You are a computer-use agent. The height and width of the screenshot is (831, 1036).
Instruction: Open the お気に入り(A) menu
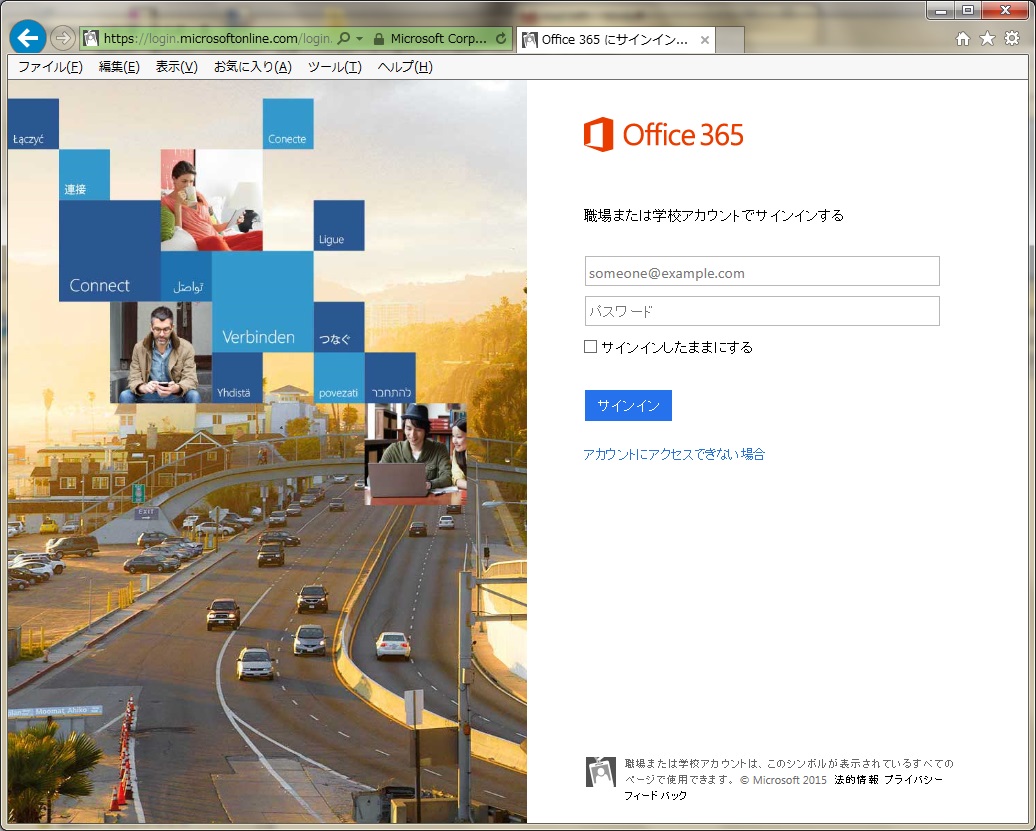tap(252, 67)
